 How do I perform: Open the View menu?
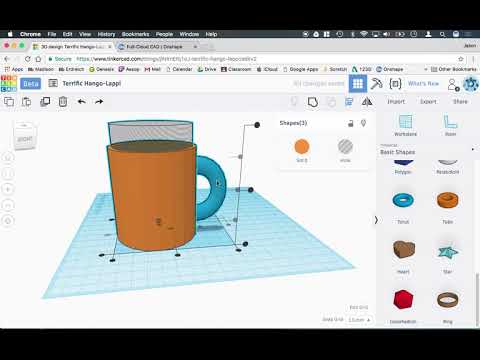tap(85, 34)
